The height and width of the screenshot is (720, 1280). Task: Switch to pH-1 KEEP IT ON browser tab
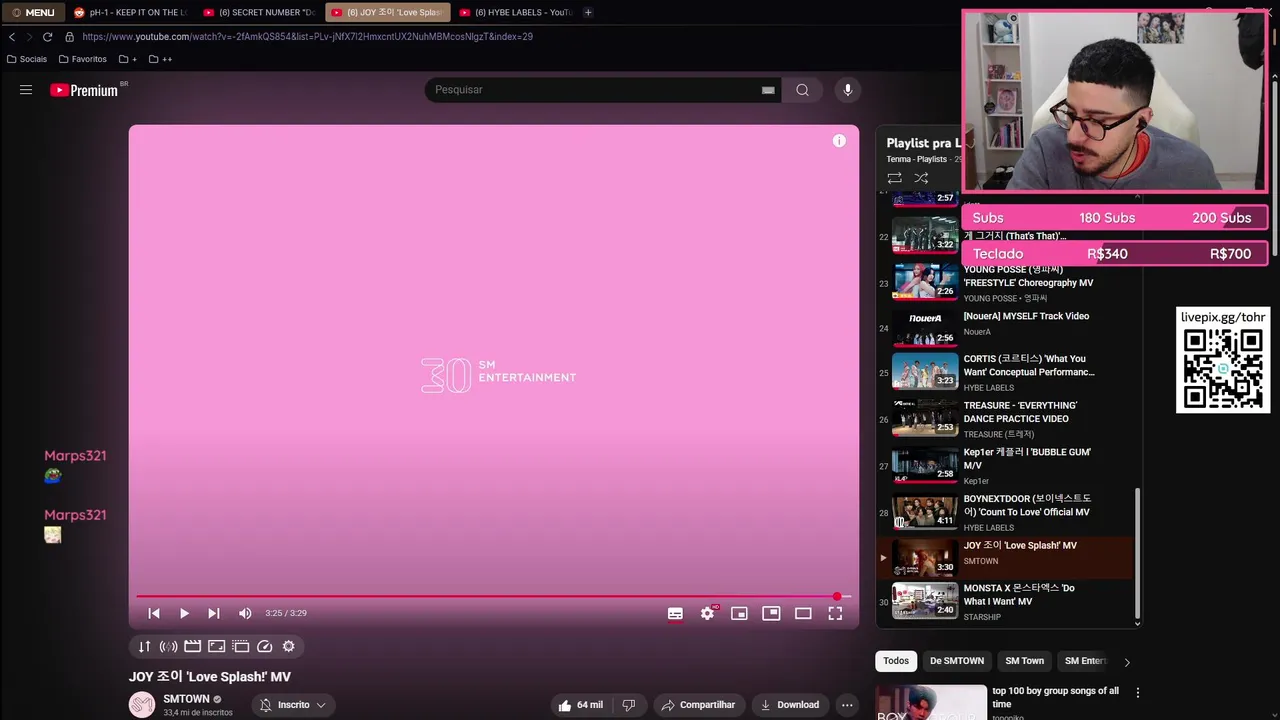click(x=130, y=12)
